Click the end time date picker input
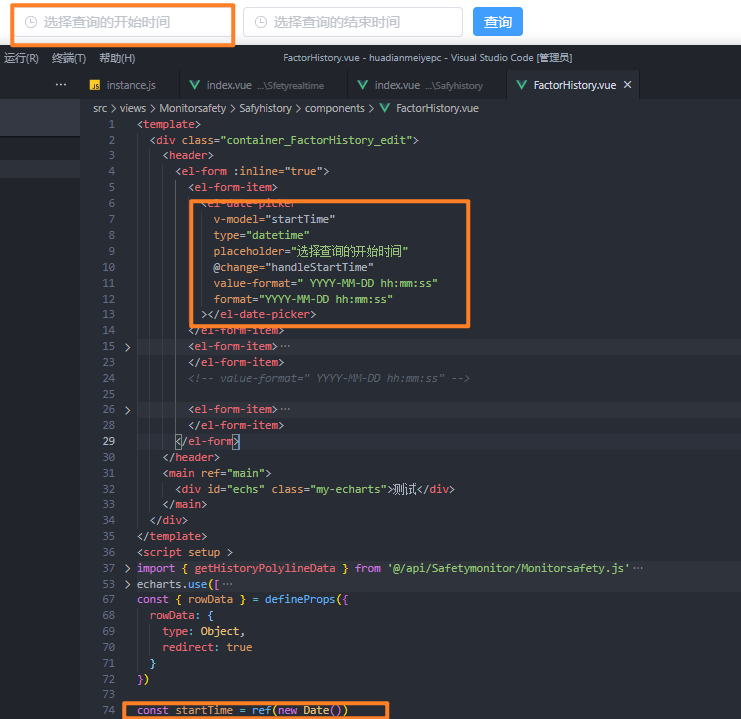741x719 pixels. point(353,22)
